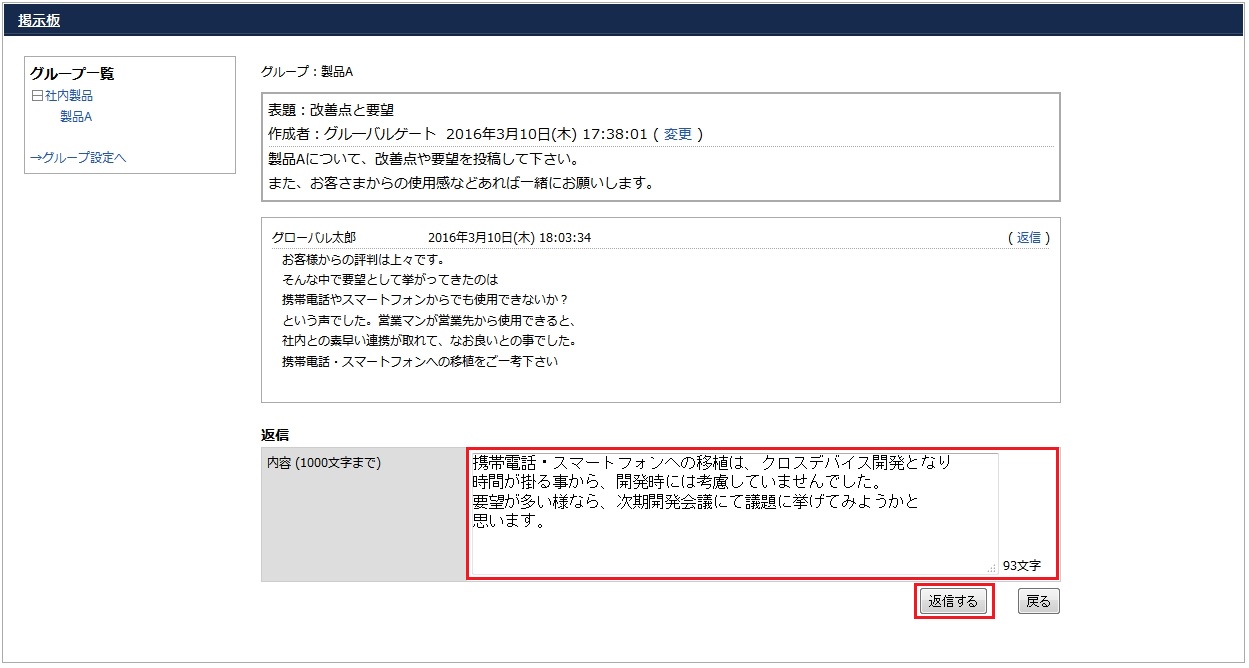The image size is (1249, 668).
Task: Click the author name グローバル太郎
Action: [x=314, y=238]
